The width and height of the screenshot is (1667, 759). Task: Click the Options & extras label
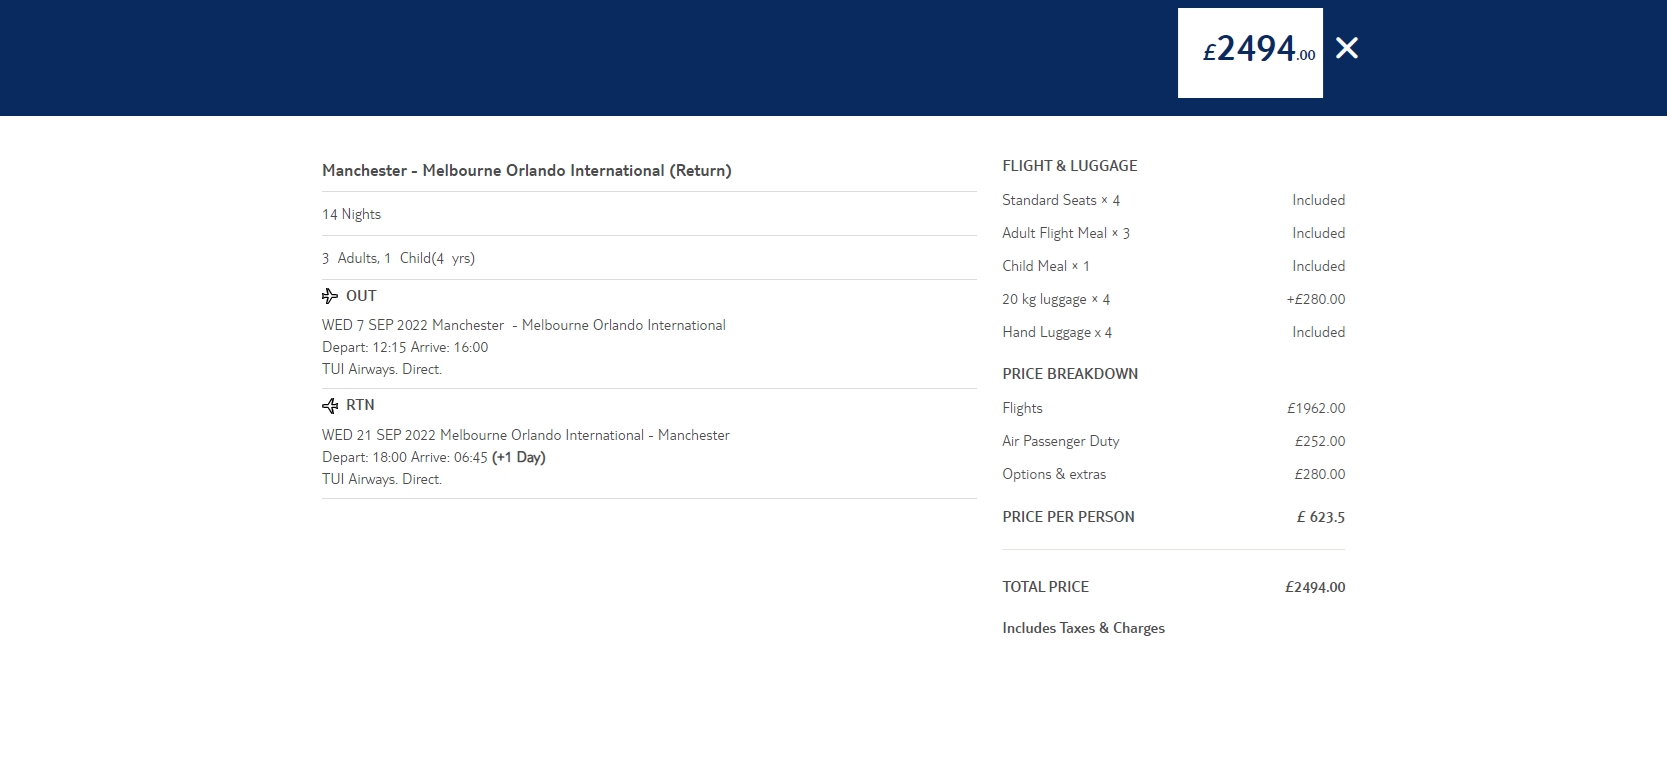(1054, 474)
